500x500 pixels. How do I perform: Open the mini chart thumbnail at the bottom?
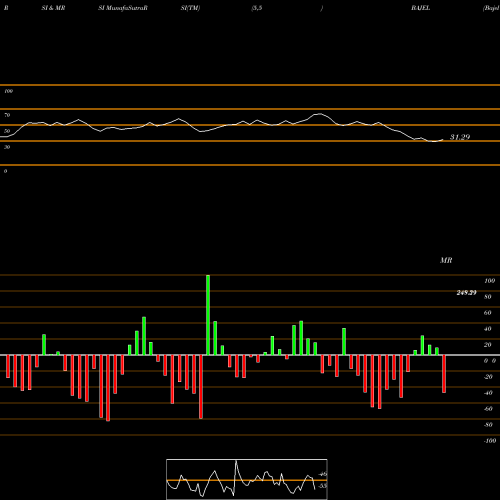pyautogui.click(x=247, y=479)
